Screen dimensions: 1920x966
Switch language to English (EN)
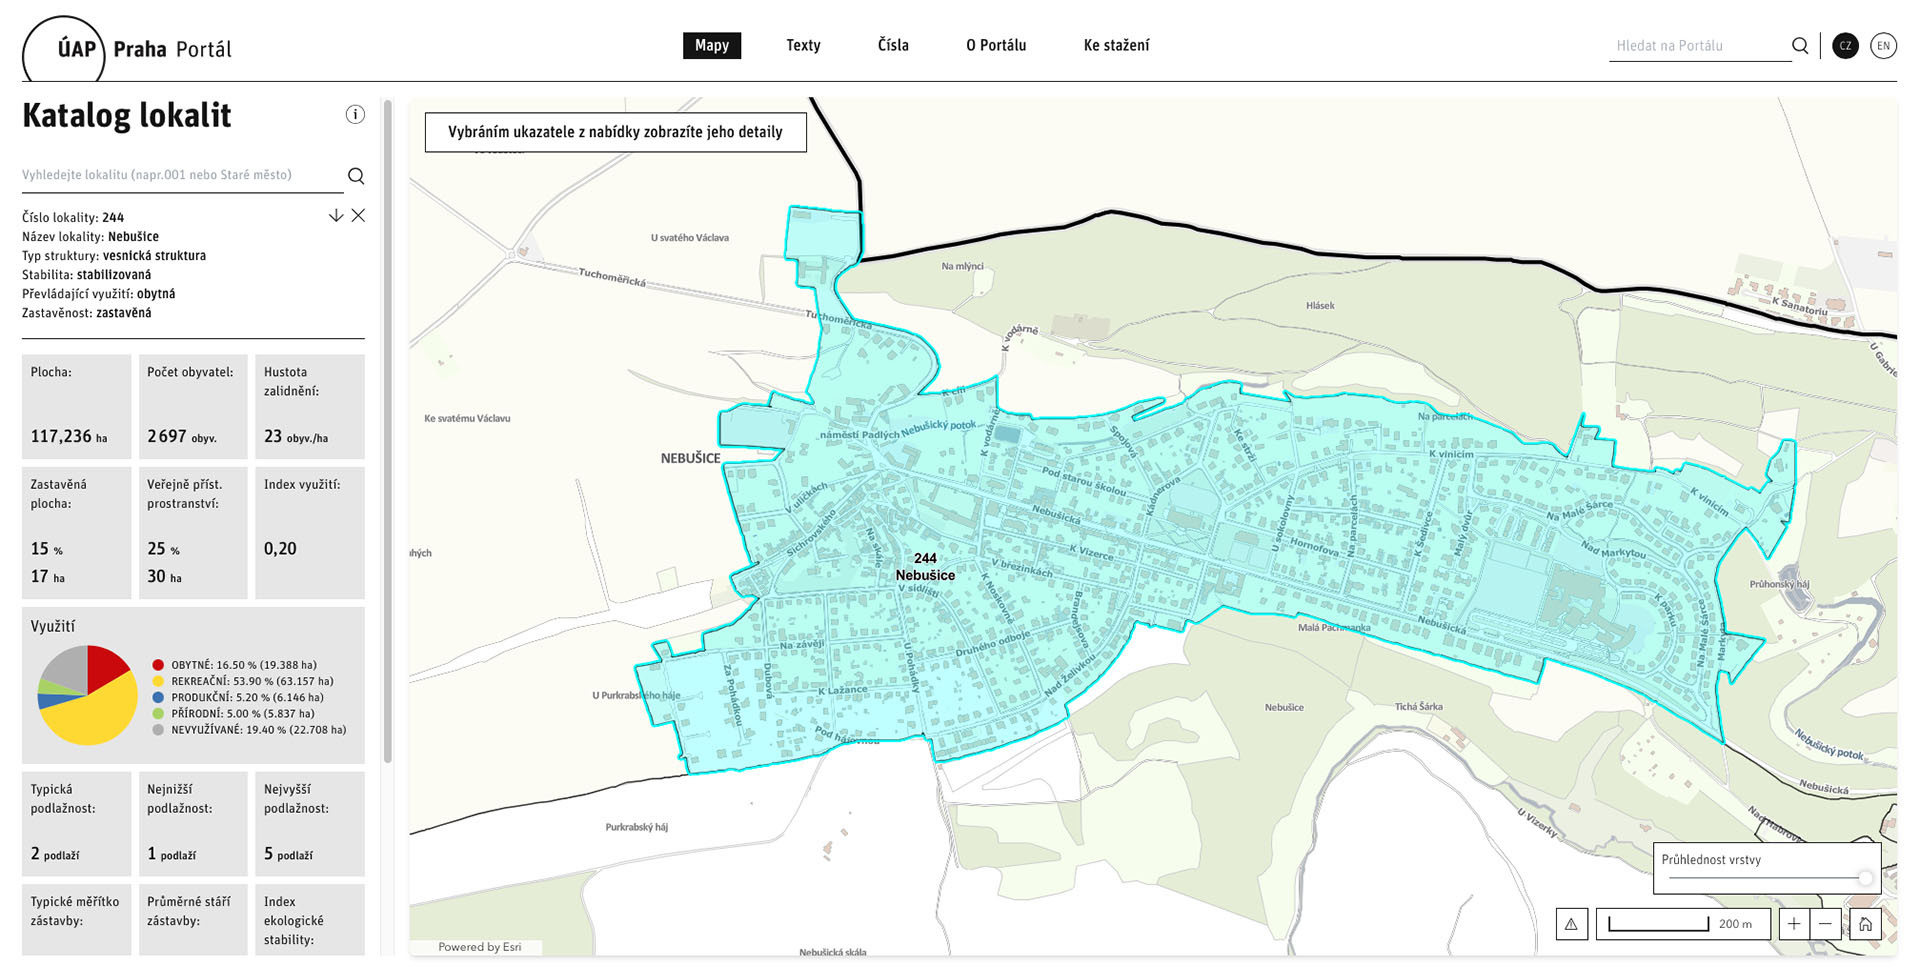tap(1883, 46)
